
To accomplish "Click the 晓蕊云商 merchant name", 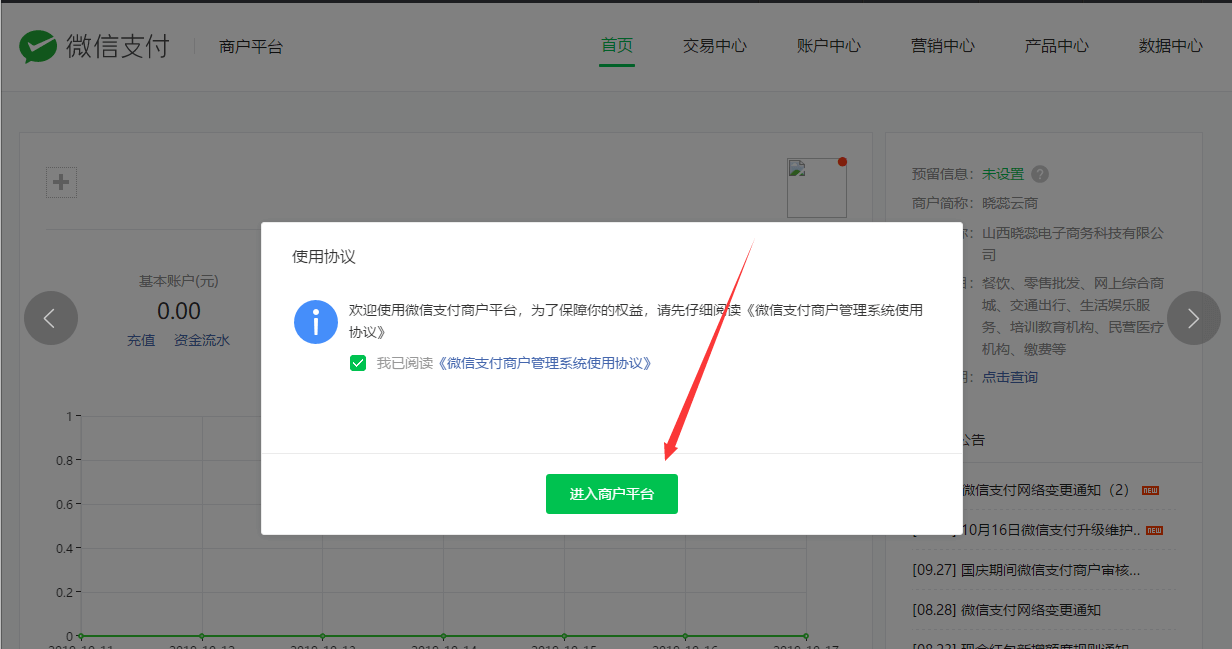I will [x=1010, y=203].
